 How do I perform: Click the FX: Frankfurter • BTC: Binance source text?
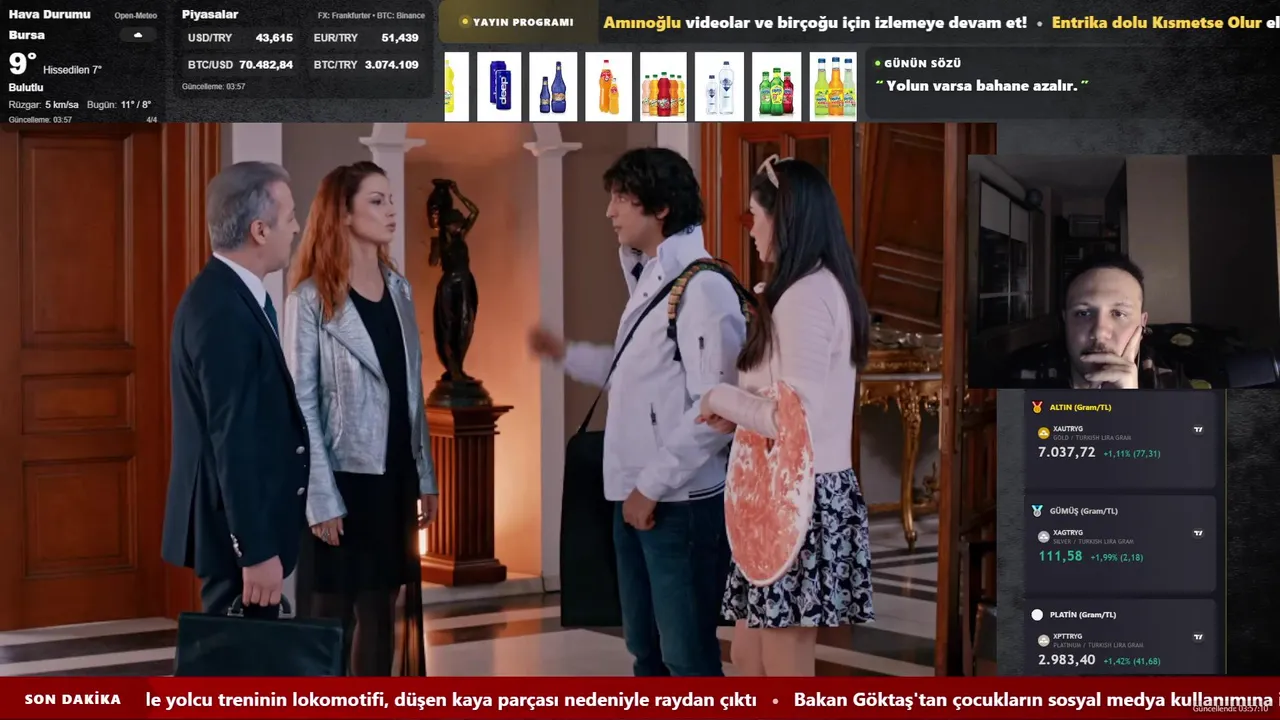(371, 16)
